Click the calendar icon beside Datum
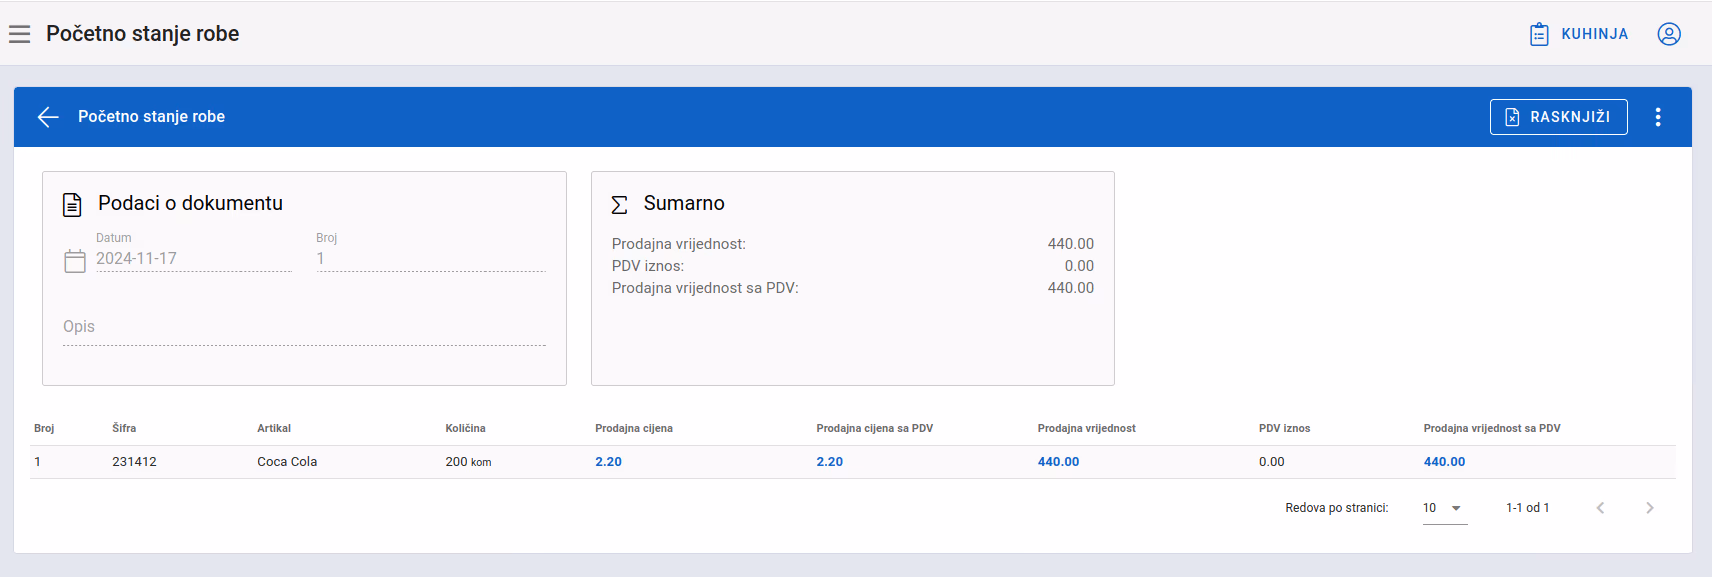Viewport: 1712px width, 577px height. coord(75,261)
